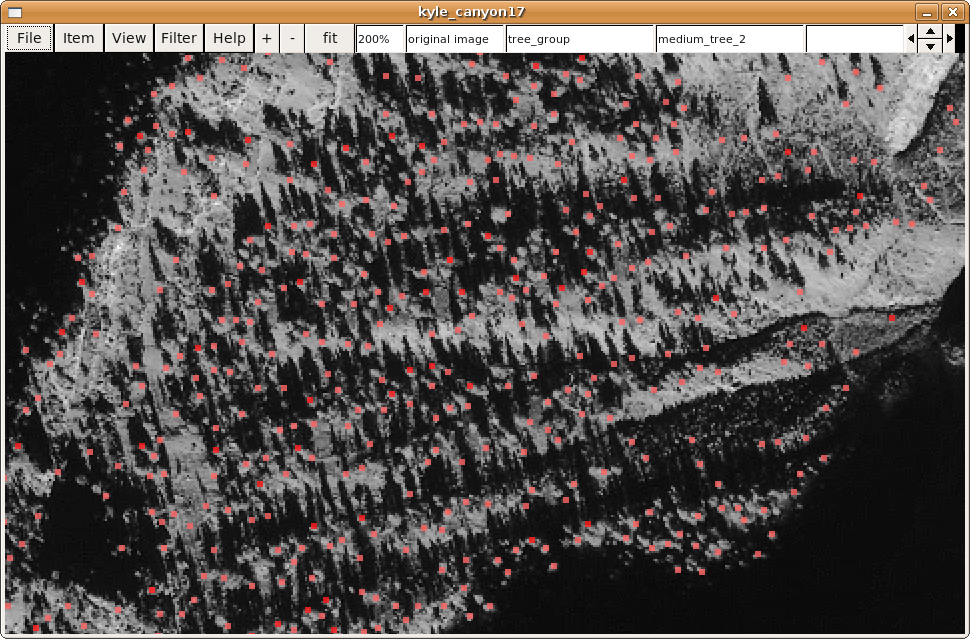
Task: Click the up arrow pan button
Action: [930, 32]
